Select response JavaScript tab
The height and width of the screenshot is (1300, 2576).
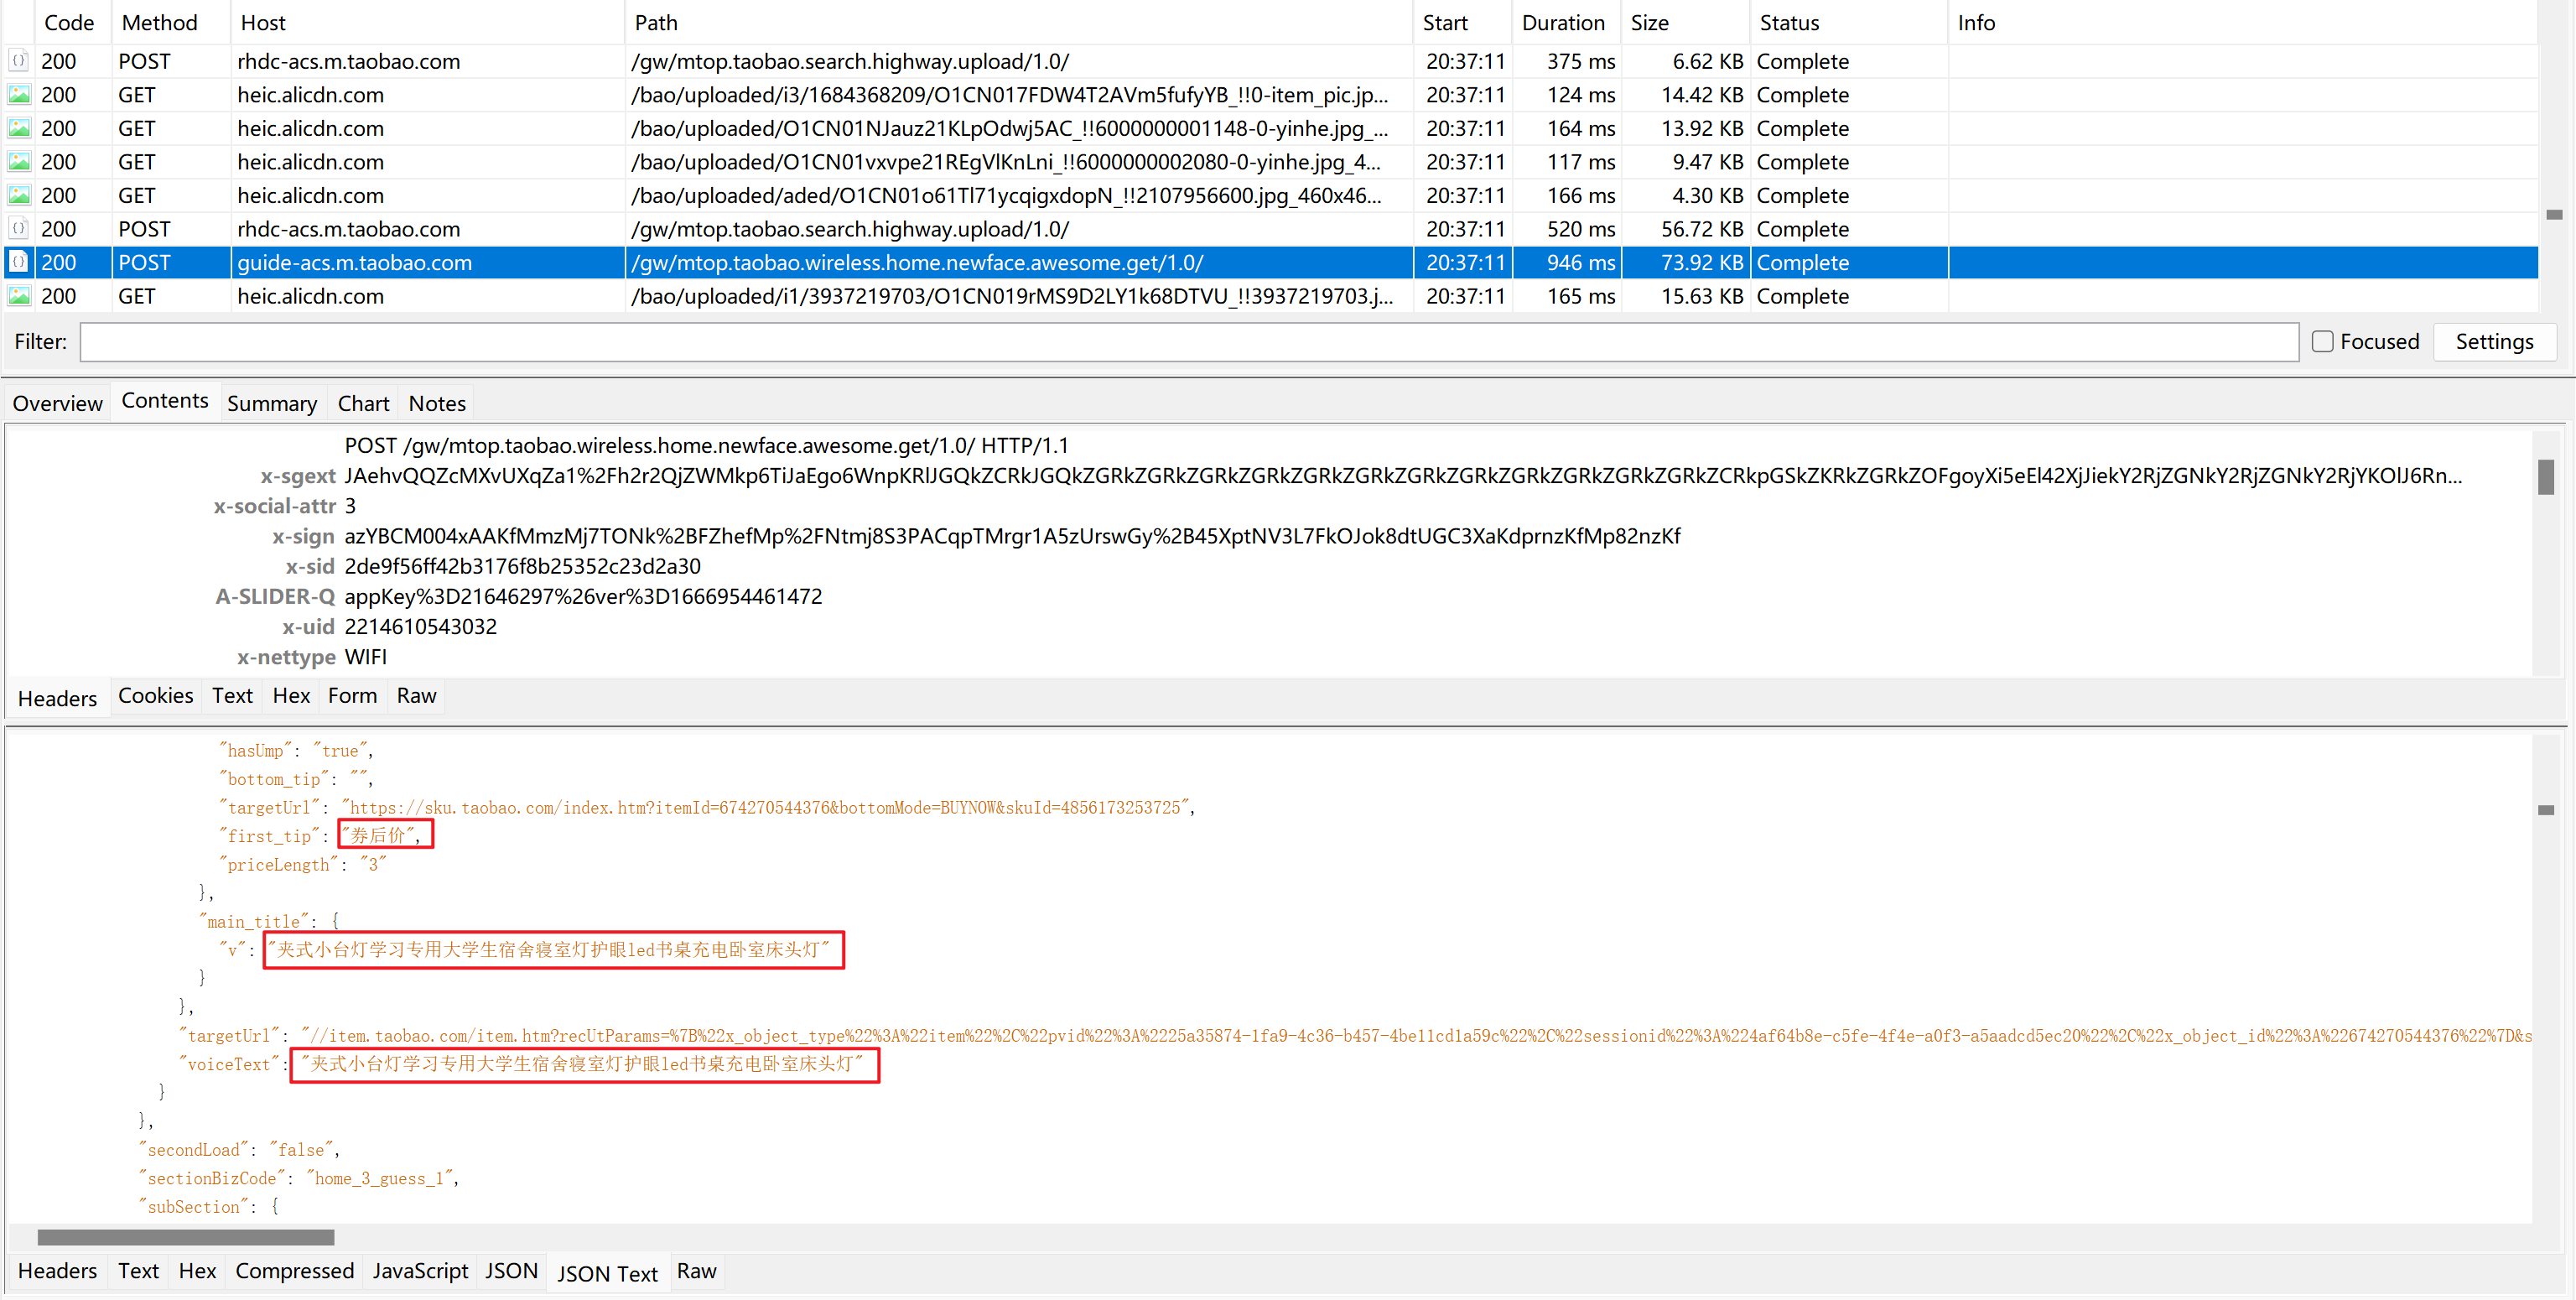420,1271
